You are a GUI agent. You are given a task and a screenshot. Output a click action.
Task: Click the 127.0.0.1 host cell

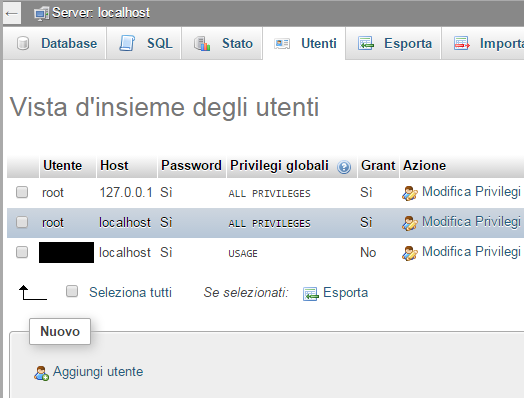click(x=126, y=192)
